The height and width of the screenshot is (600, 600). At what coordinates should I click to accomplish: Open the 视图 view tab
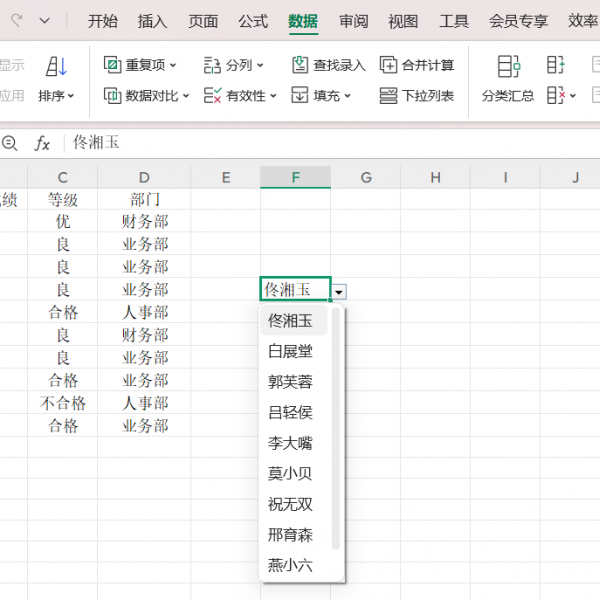(403, 21)
